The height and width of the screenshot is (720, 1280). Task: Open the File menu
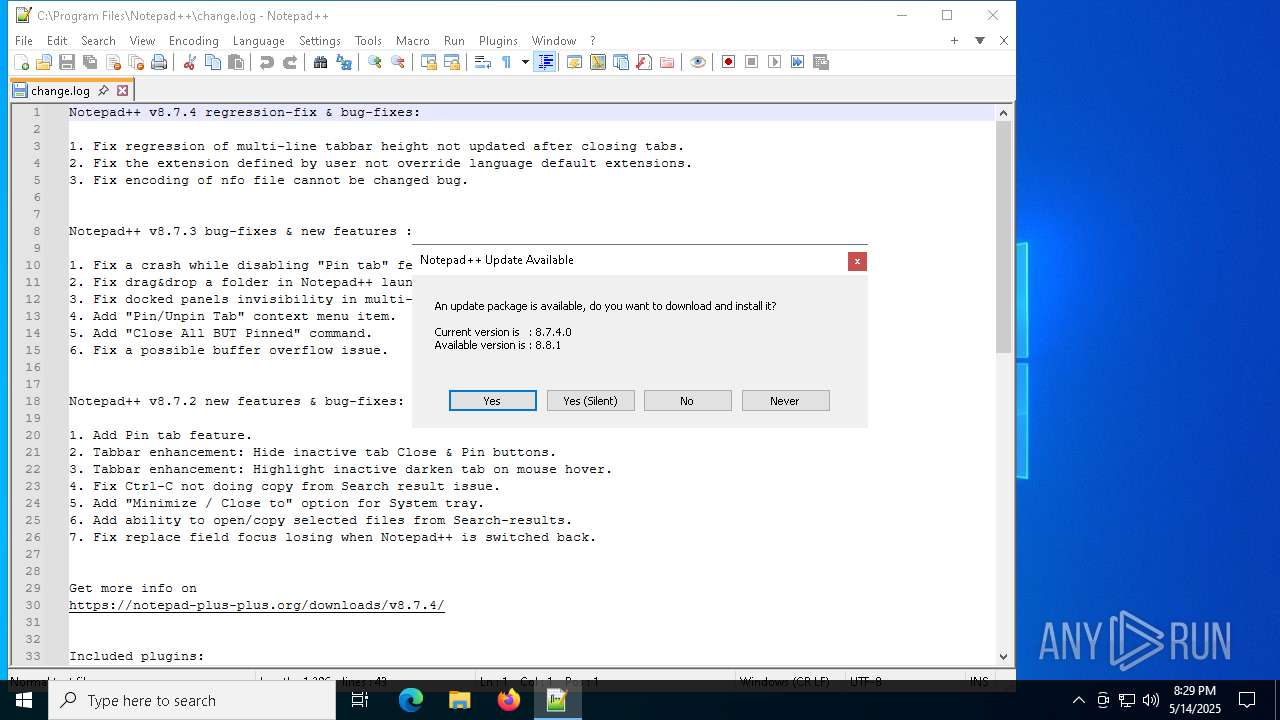coord(24,41)
